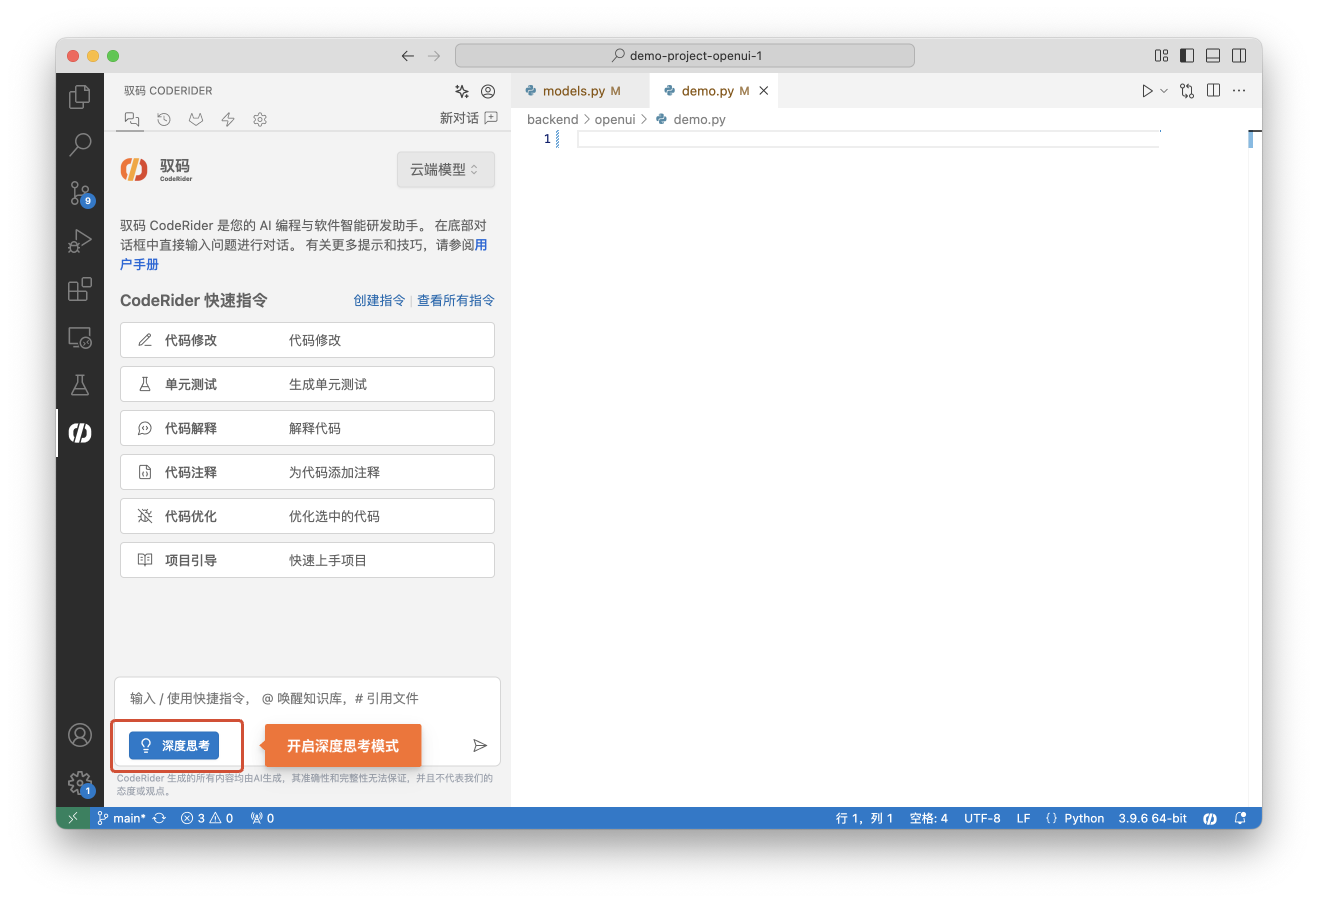The width and height of the screenshot is (1318, 903).
Task: Open the demo-project-openui-1 command center
Action: click(x=685, y=56)
